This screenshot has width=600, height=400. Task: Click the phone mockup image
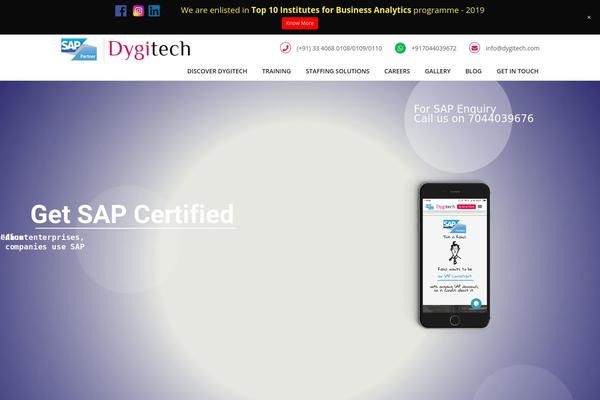pyautogui.click(x=455, y=255)
